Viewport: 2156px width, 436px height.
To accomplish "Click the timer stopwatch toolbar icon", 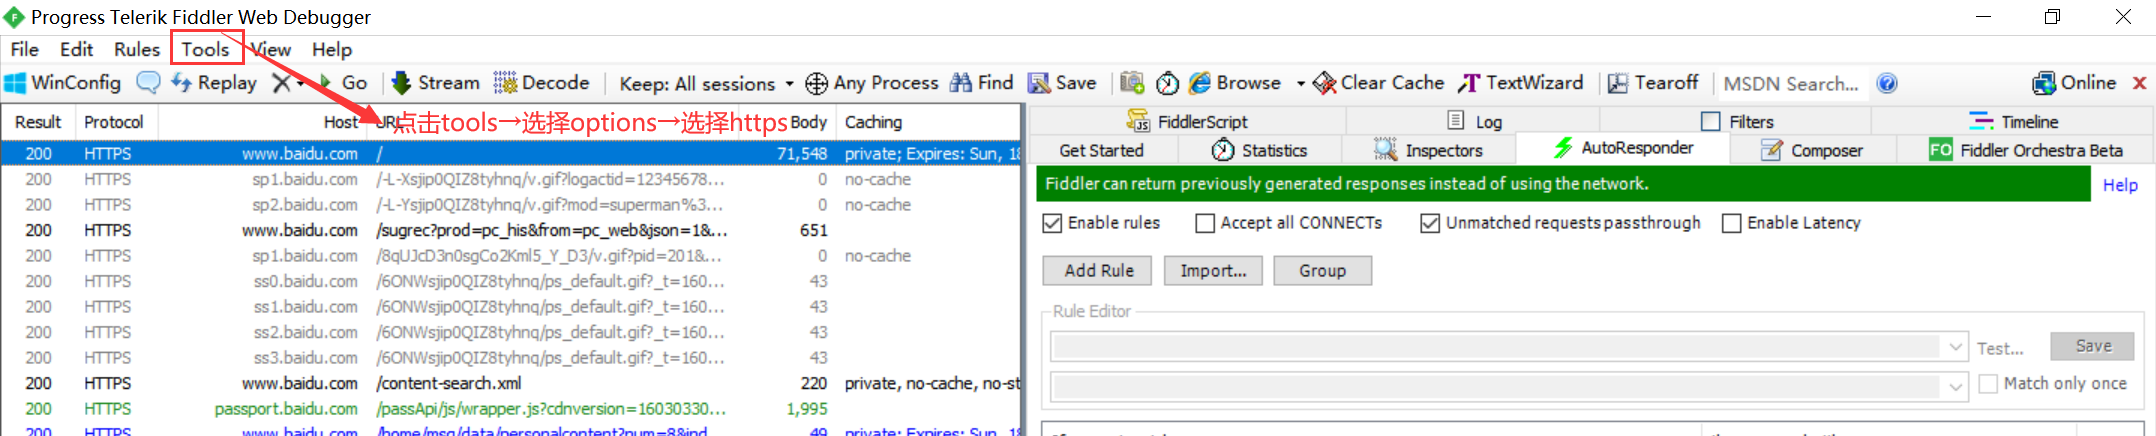I will pos(1167,84).
